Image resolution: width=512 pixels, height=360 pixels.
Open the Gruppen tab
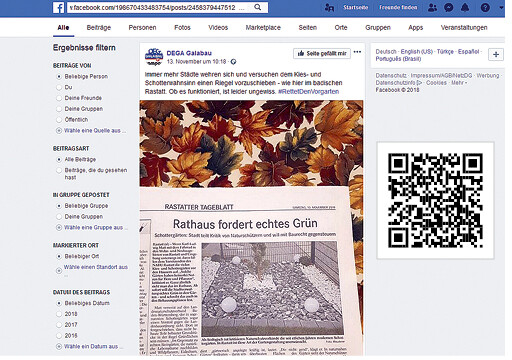click(x=378, y=28)
